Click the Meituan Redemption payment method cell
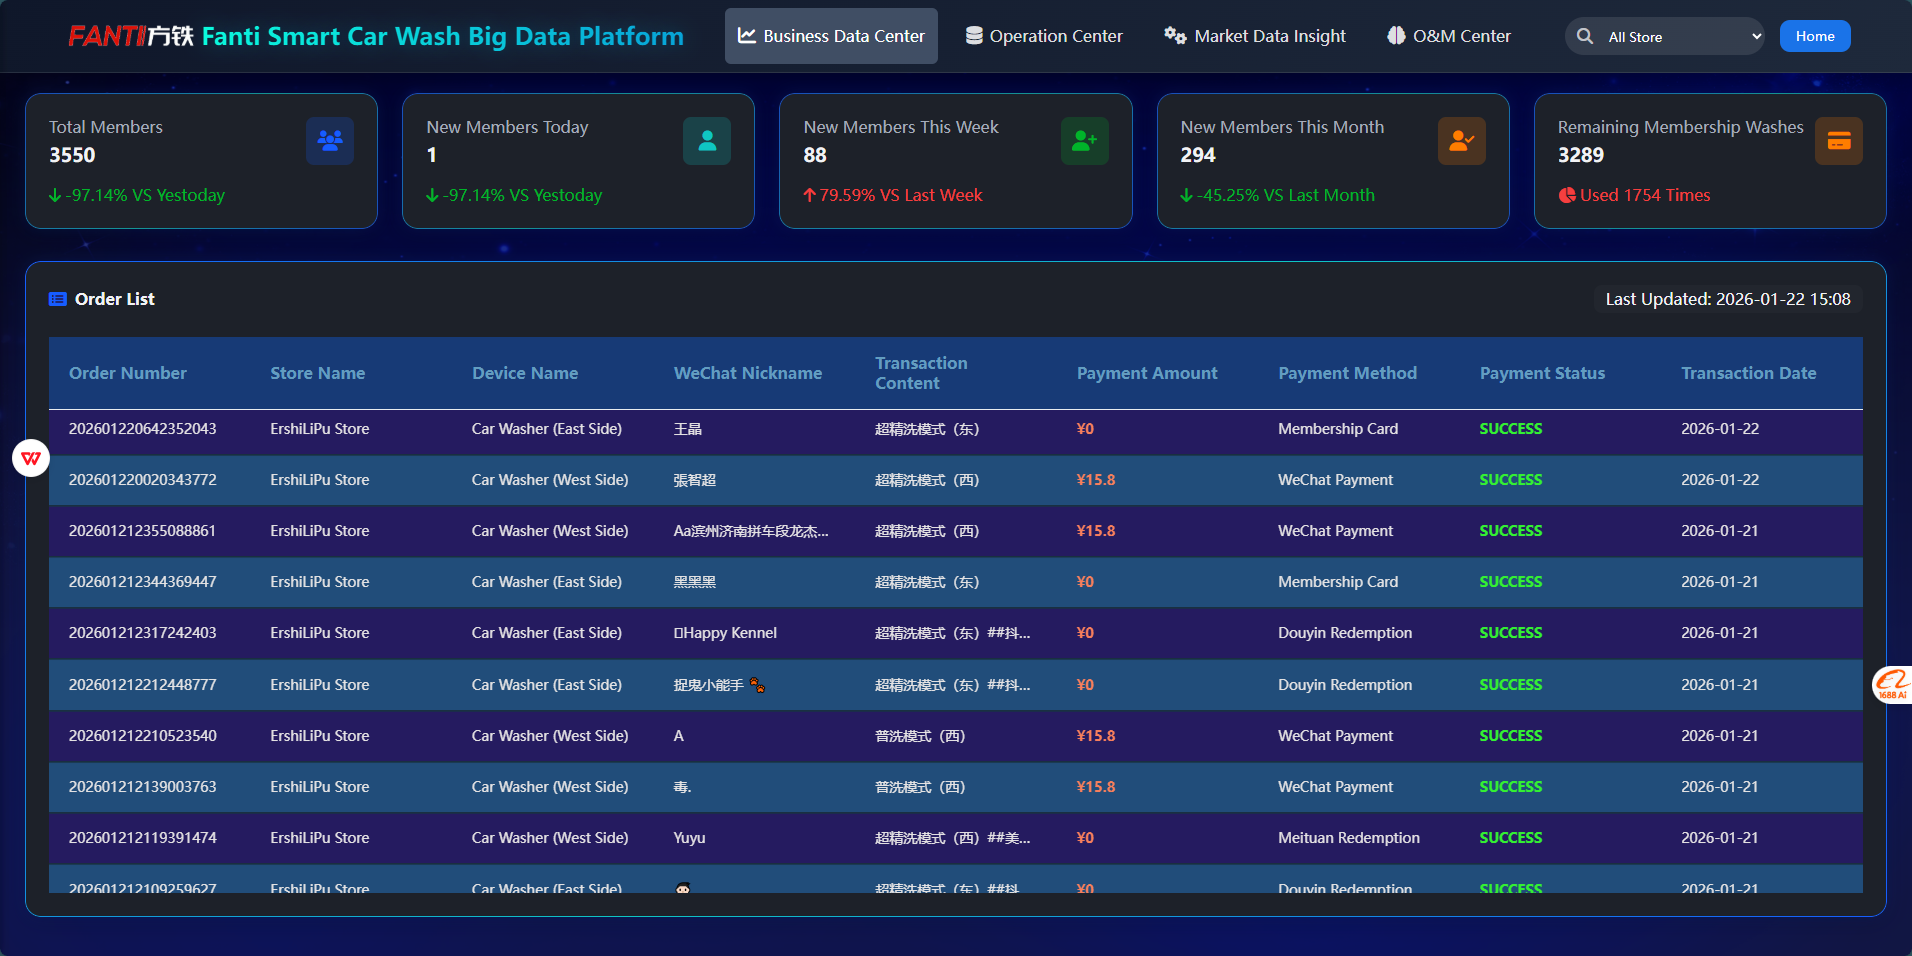1912x956 pixels. [x=1348, y=838]
